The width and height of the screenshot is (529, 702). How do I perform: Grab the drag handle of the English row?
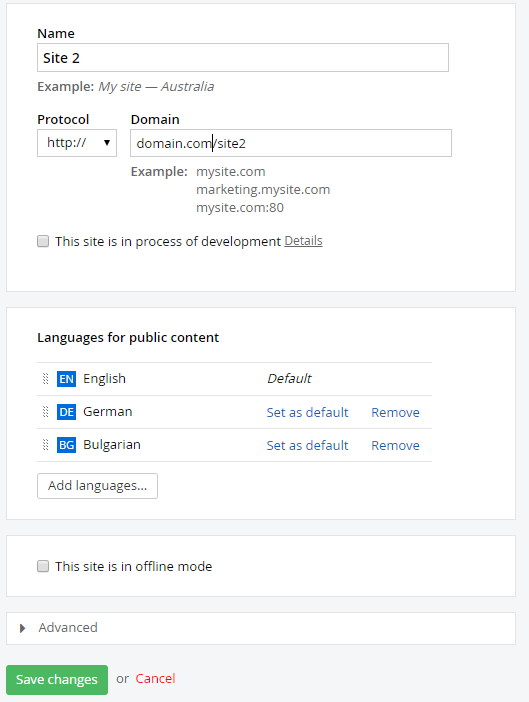click(45, 379)
